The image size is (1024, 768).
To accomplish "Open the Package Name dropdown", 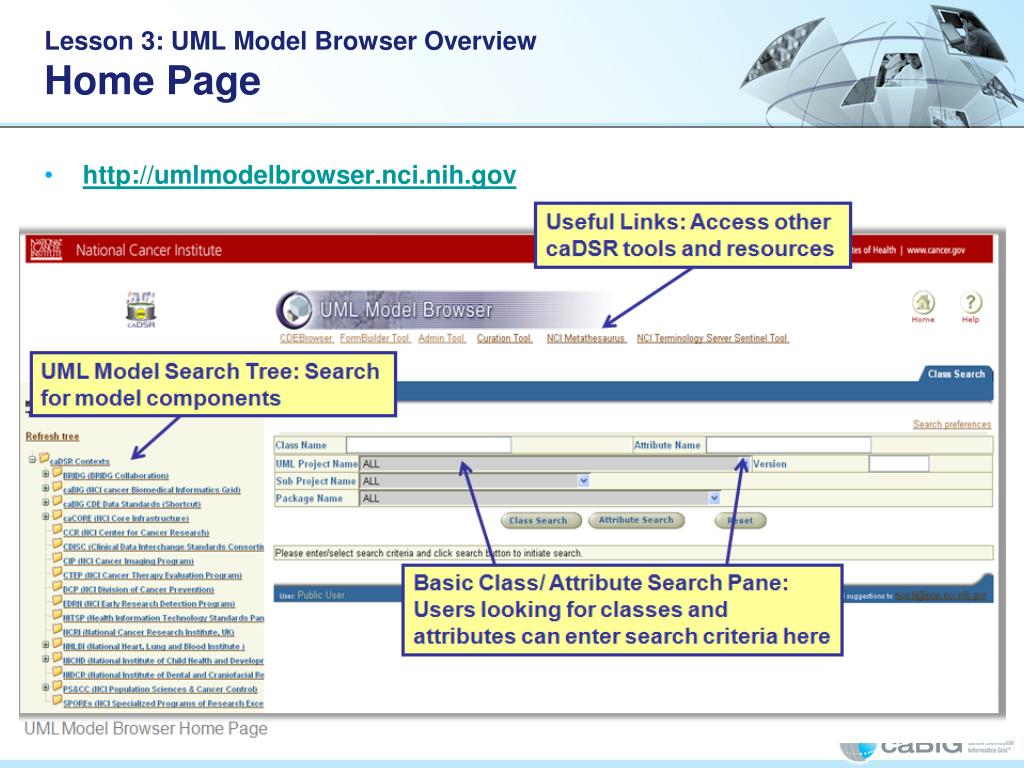I will point(540,498).
